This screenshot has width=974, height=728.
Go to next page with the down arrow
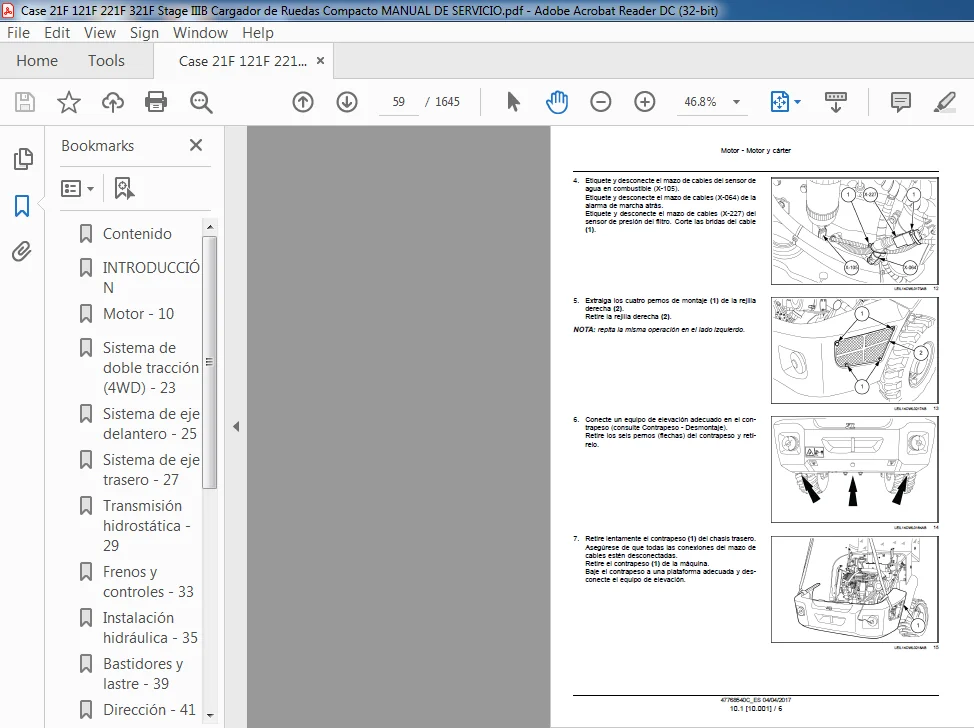pos(347,102)
